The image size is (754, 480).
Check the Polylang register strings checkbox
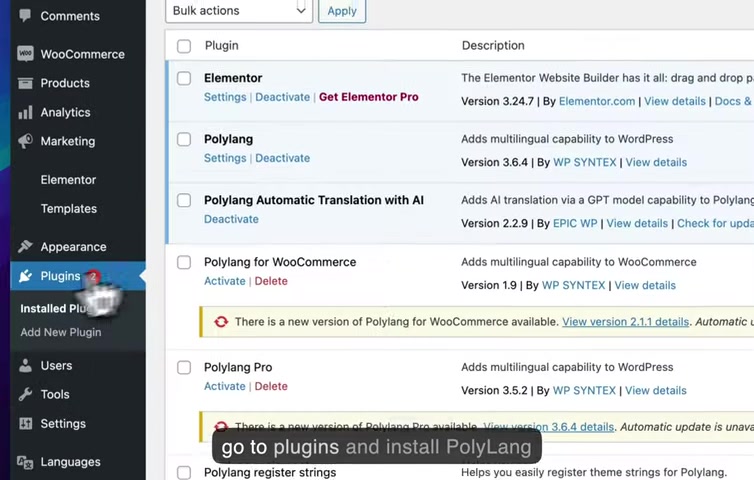pos(184,472)
